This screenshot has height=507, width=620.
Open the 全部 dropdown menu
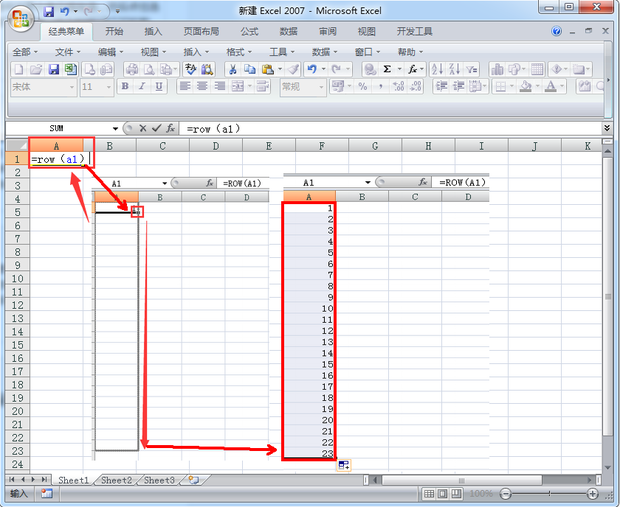point(25,52)
